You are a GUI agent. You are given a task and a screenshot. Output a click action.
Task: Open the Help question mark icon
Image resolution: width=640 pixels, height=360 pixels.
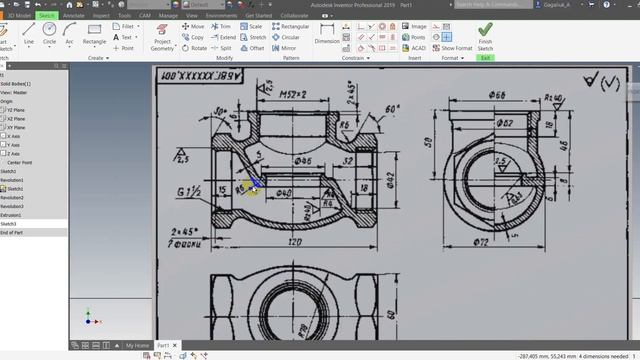point(607,4)
